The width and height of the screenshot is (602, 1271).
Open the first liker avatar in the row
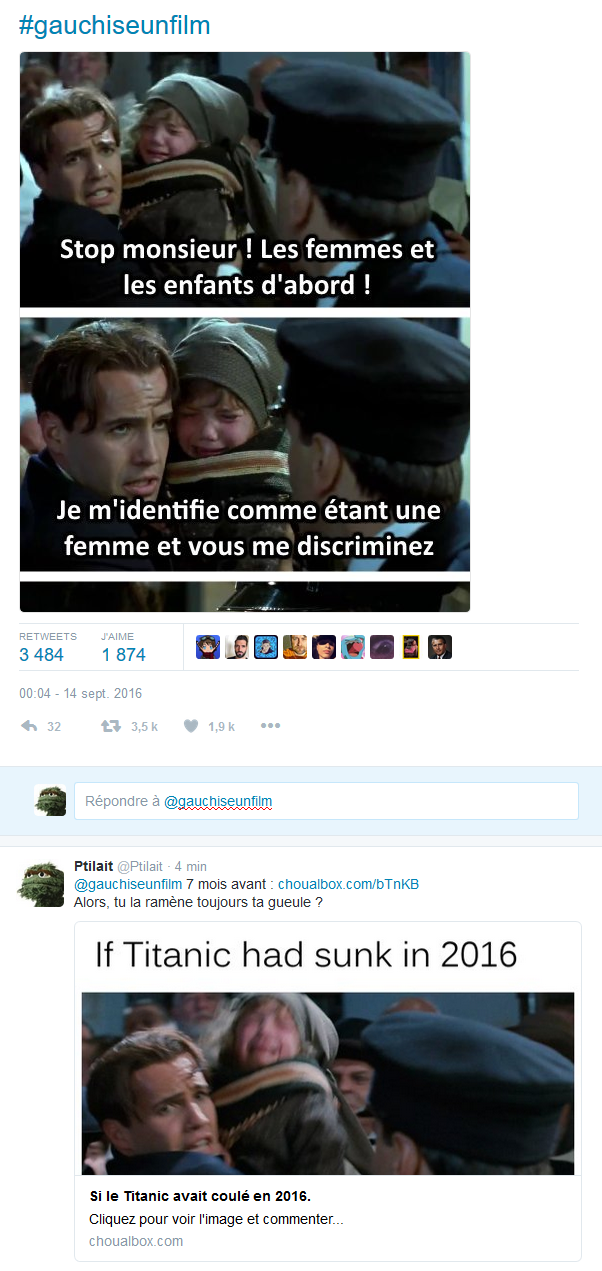coord(207,647)
